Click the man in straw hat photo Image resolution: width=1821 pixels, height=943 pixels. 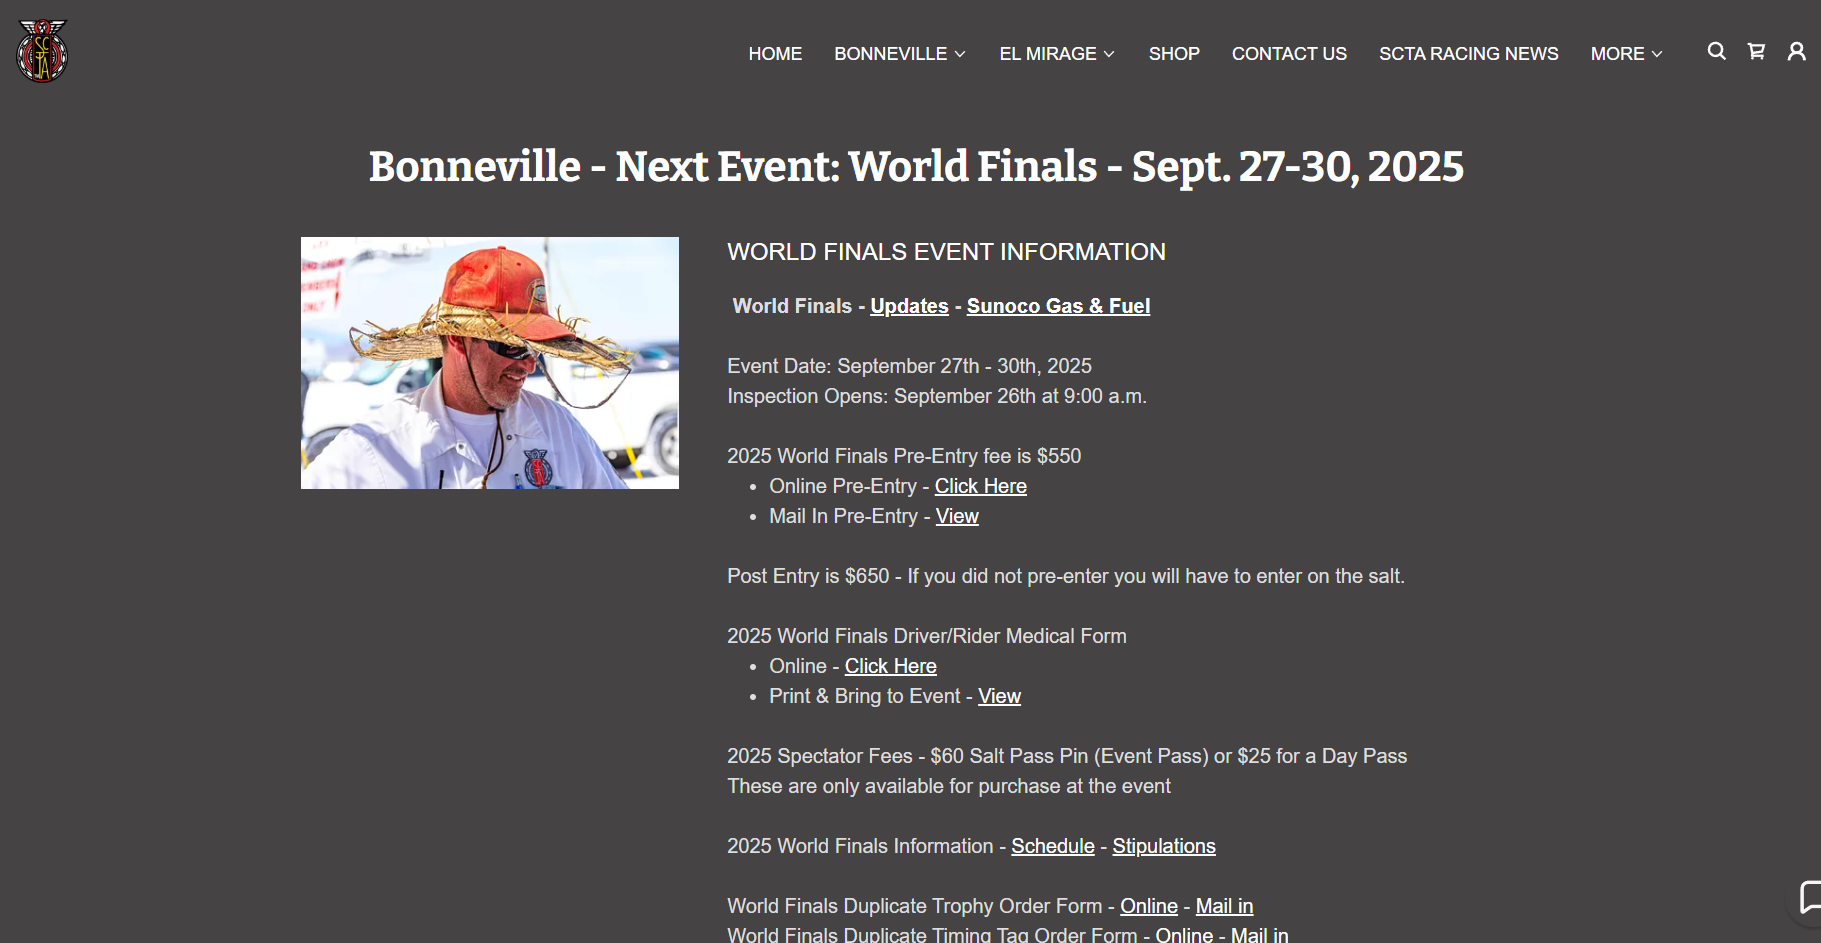click(x=490, y=363)
